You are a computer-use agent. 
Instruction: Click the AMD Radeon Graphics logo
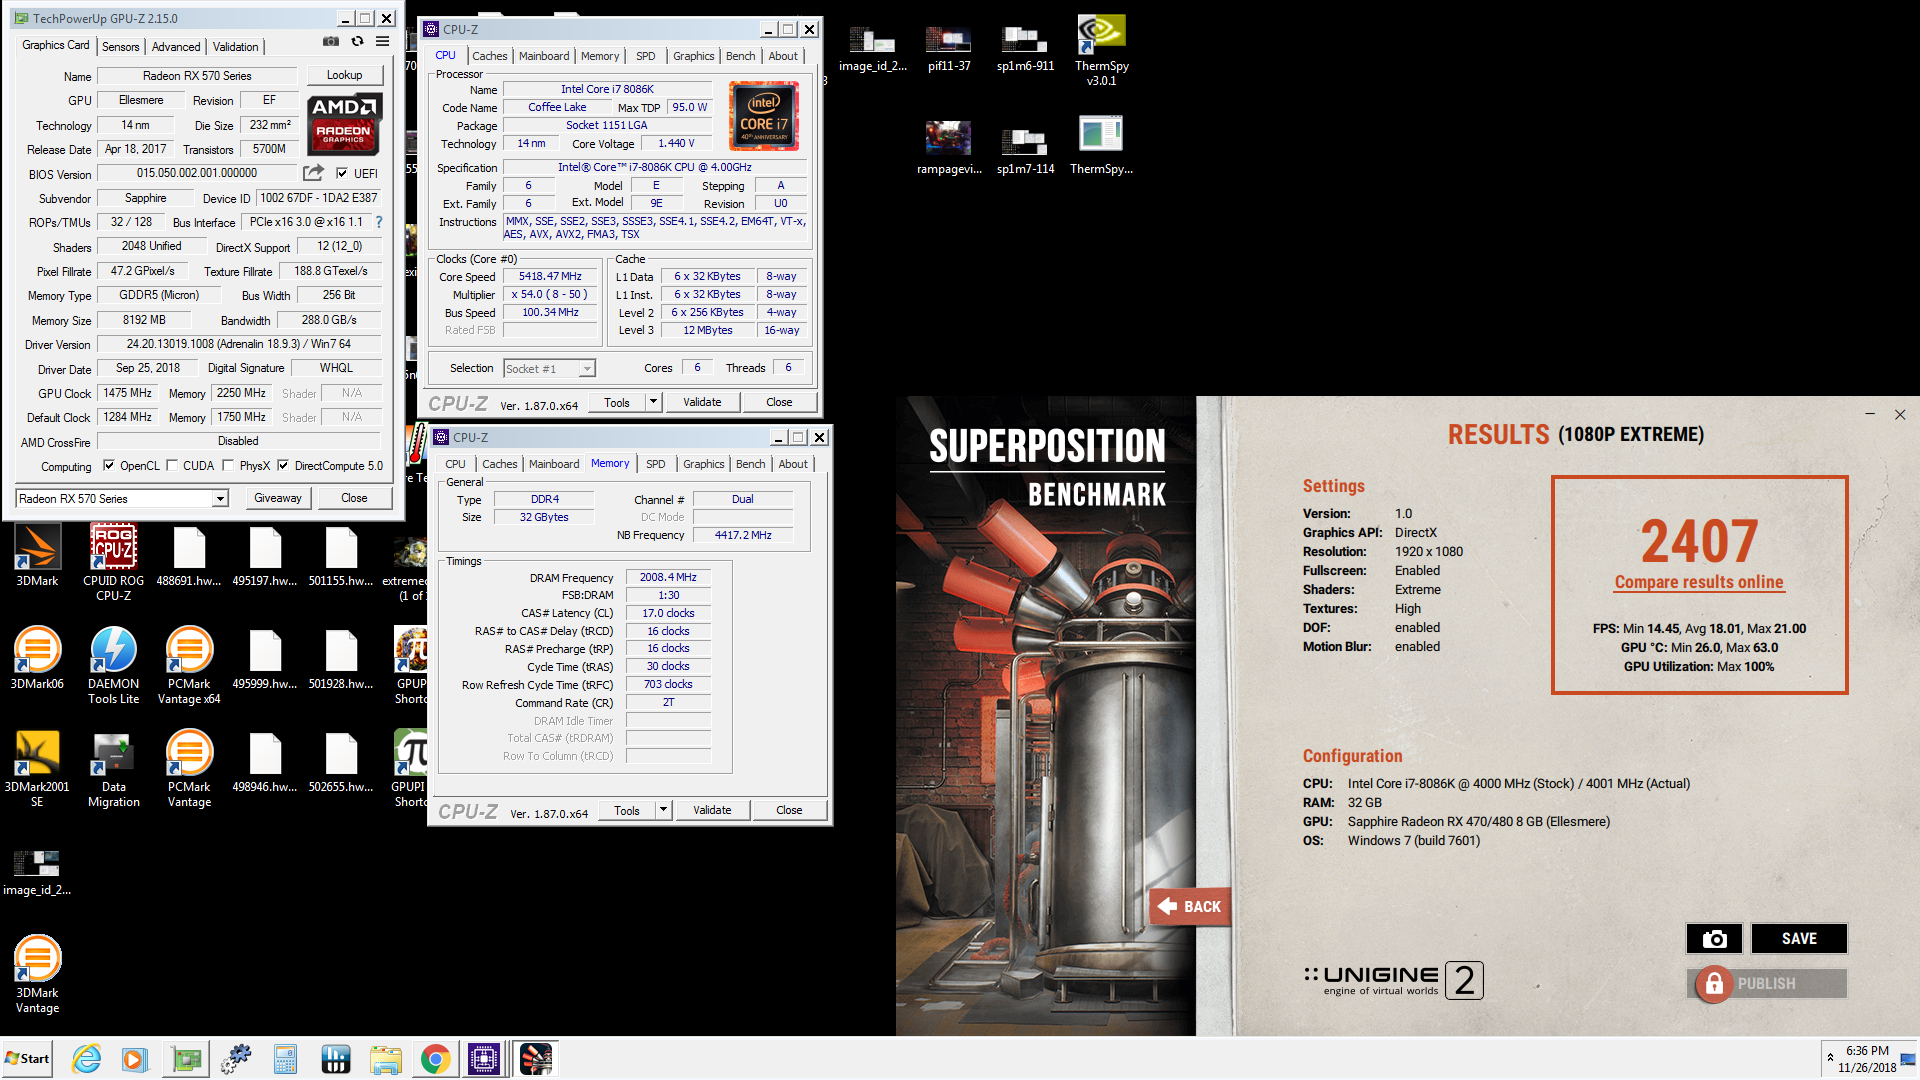point(344,125)
